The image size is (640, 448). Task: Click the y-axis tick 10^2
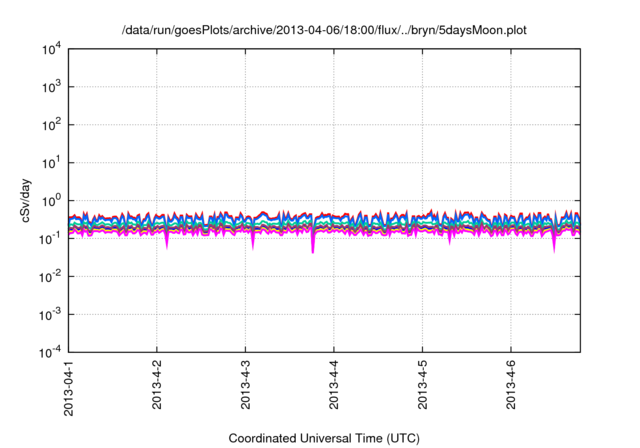click(x=52, y=125)
